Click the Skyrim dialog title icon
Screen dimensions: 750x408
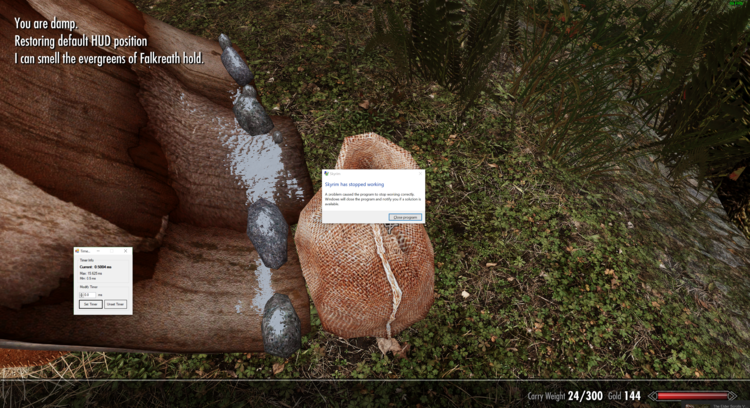[326, 174]
